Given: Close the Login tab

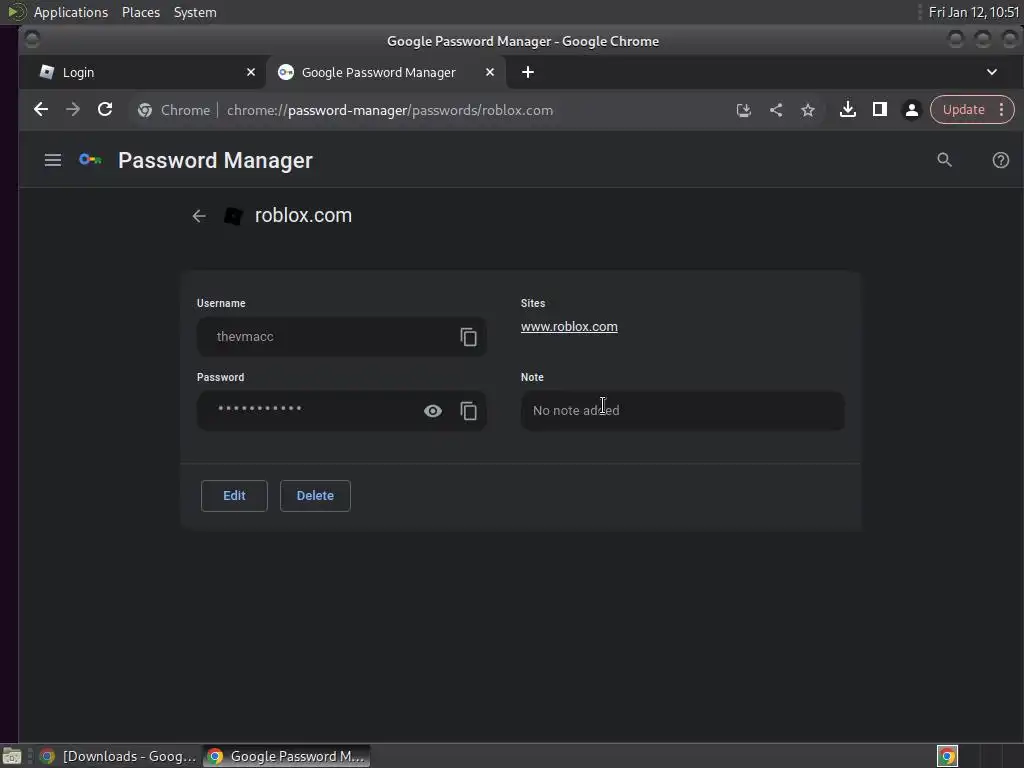Looking at the screenshot, I should (x=251, y=72).
